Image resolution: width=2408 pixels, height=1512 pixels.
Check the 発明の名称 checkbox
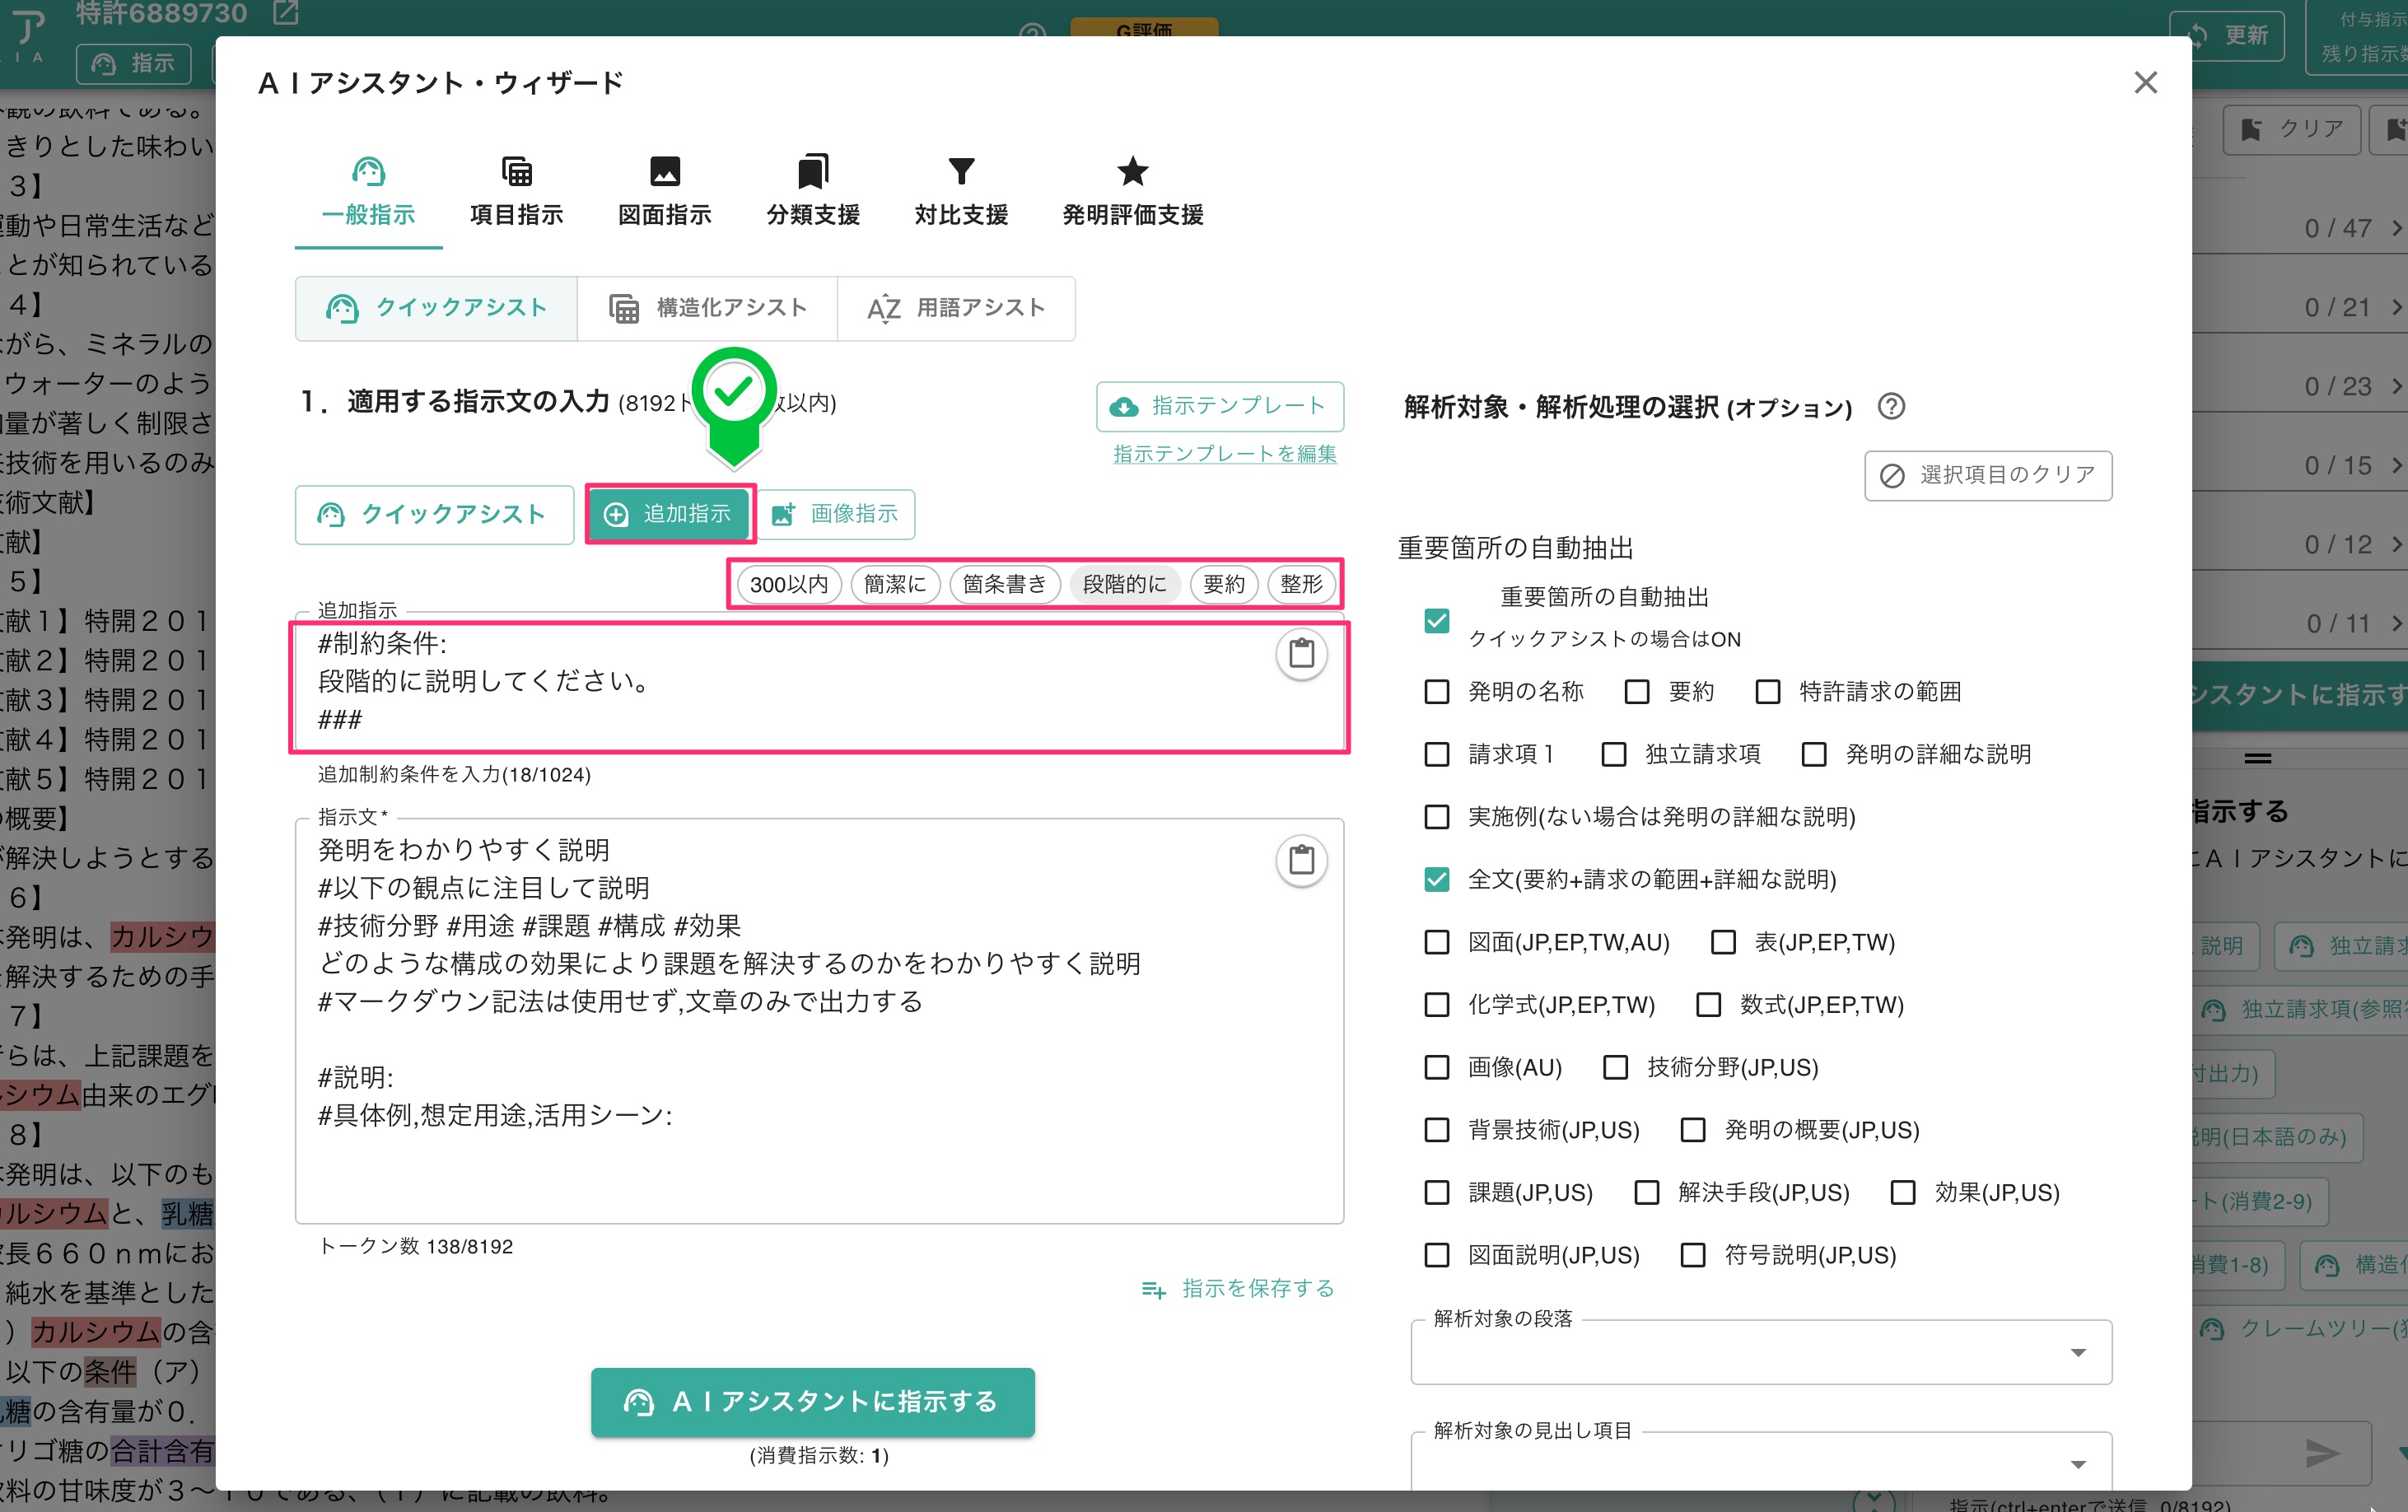(1436, 692)
